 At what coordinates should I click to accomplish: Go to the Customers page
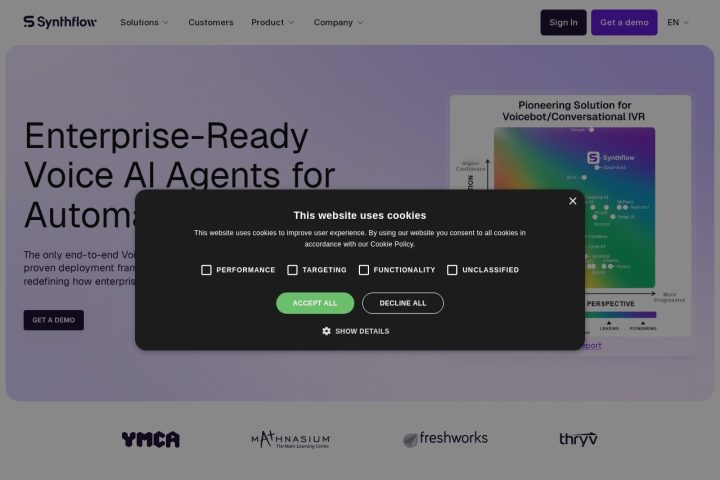(x=211, y=22)
